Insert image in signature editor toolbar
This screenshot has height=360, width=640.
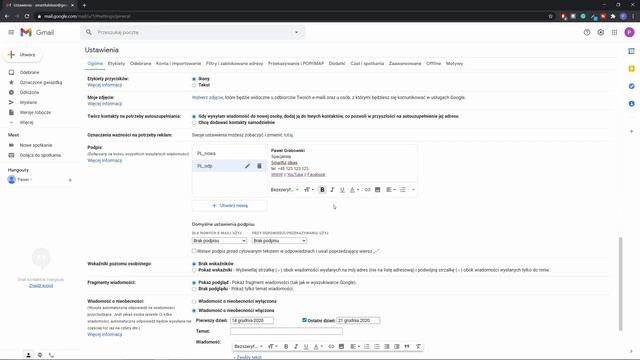click(378, 189)
